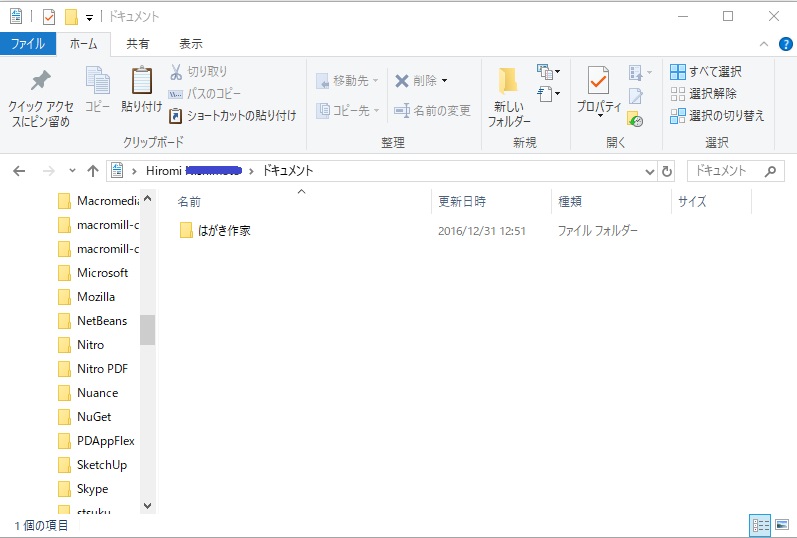
Task: Click the Paste (貼り付け) clipboard icon
Action: tap(142, 80)
